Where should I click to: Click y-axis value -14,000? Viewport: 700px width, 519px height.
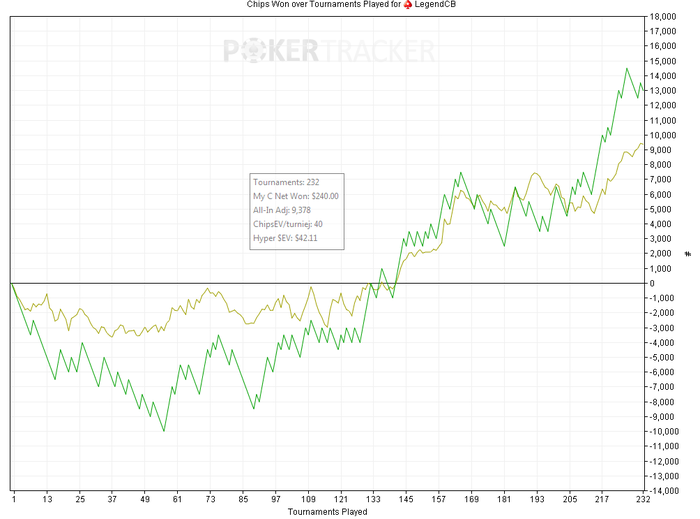(x=662, y=491)
